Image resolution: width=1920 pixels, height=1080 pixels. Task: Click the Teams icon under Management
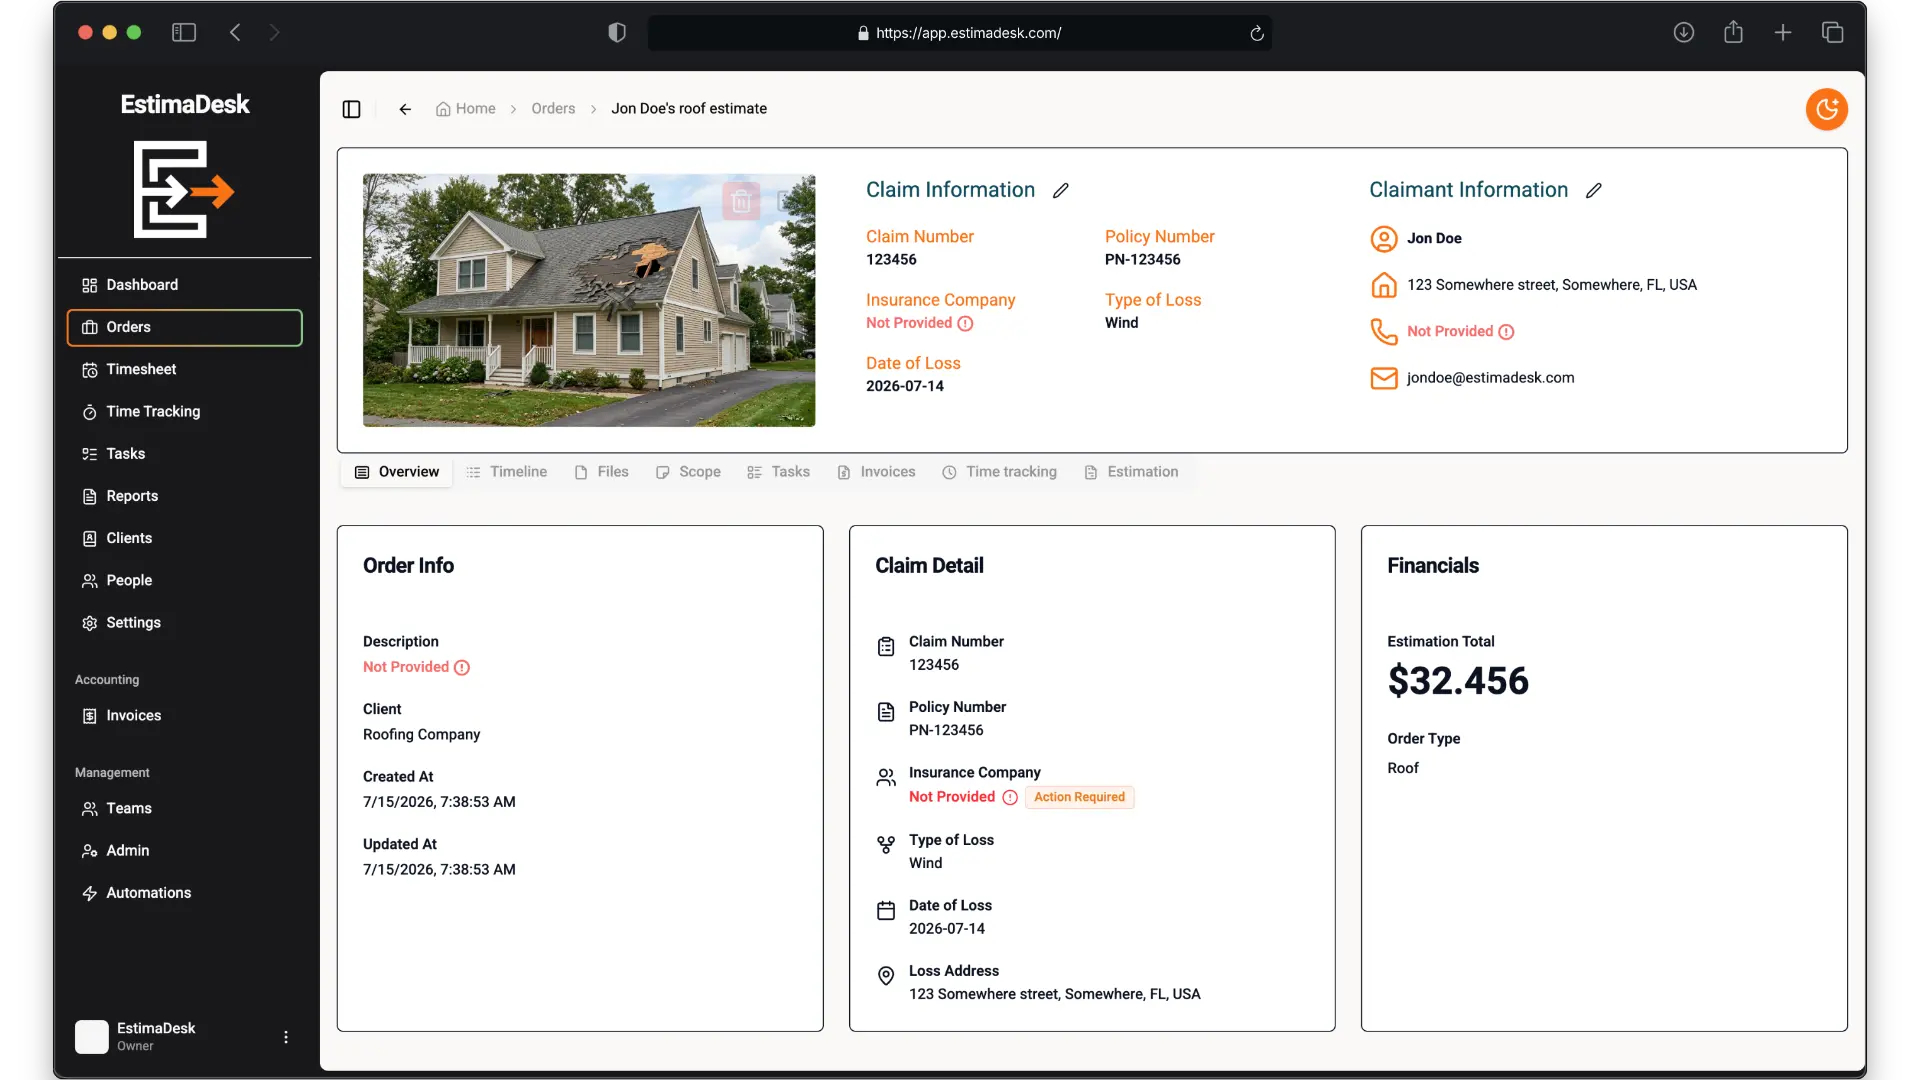89,809
